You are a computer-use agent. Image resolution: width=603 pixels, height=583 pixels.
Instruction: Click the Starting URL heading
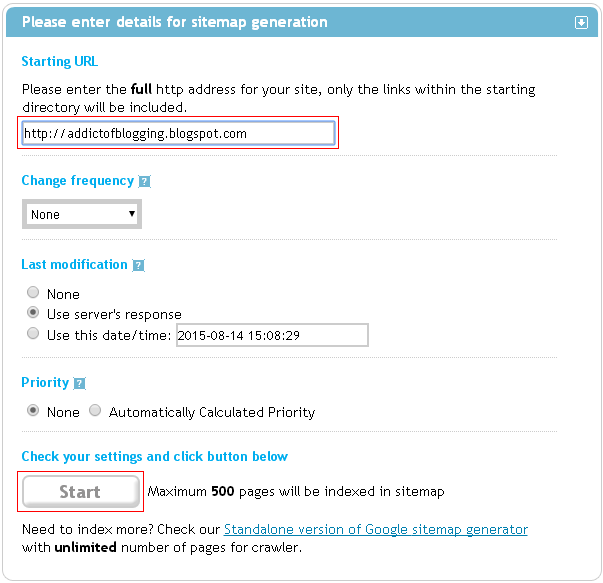(x=60, y=62)
